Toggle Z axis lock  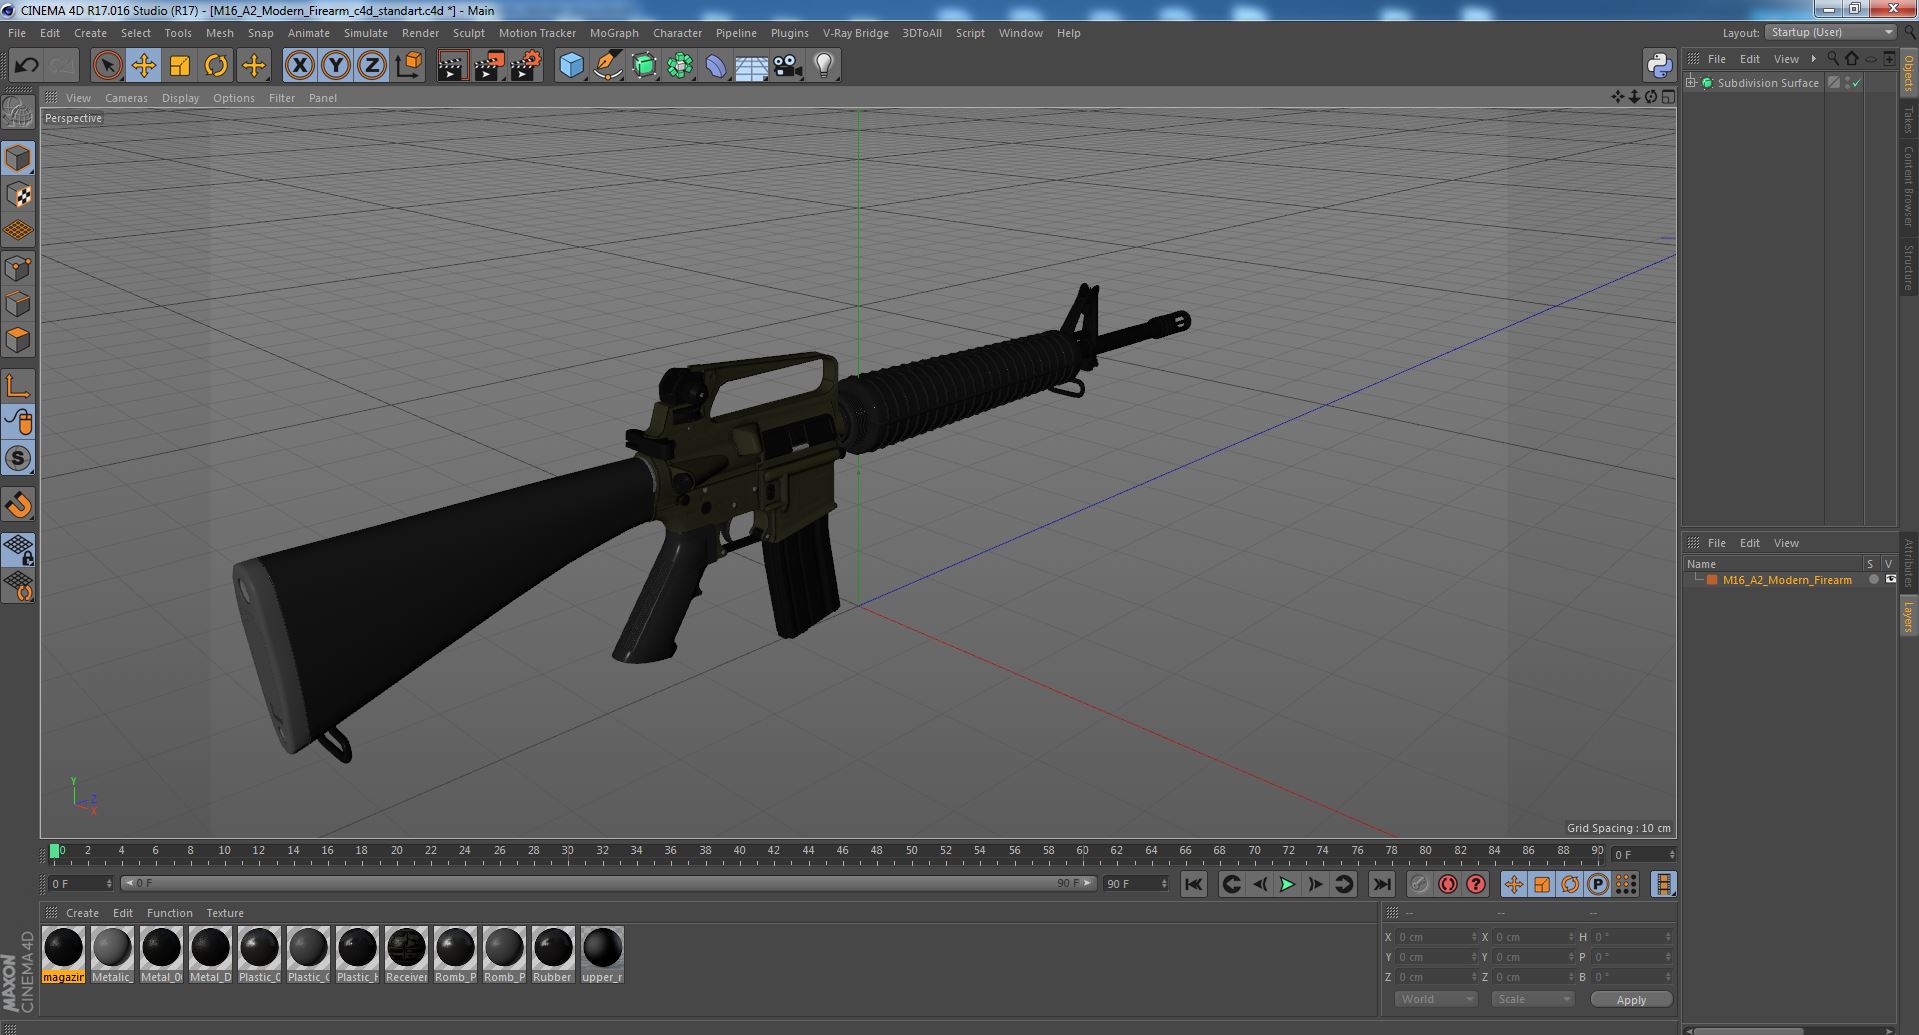[372, 66]
